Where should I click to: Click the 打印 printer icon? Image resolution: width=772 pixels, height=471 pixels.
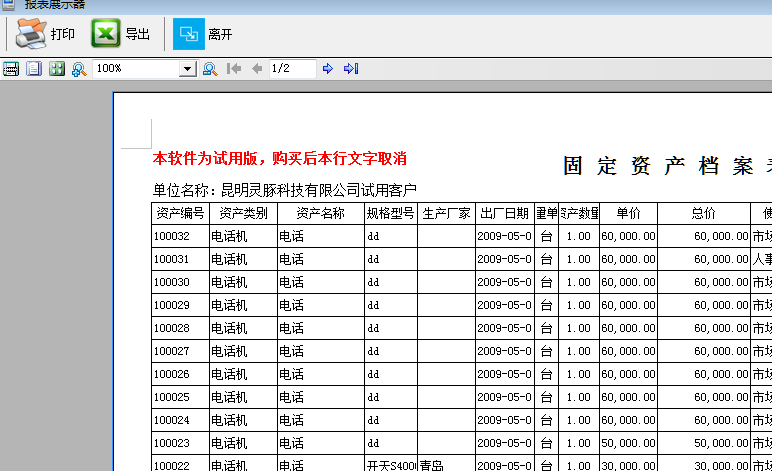tap(31, 34)
